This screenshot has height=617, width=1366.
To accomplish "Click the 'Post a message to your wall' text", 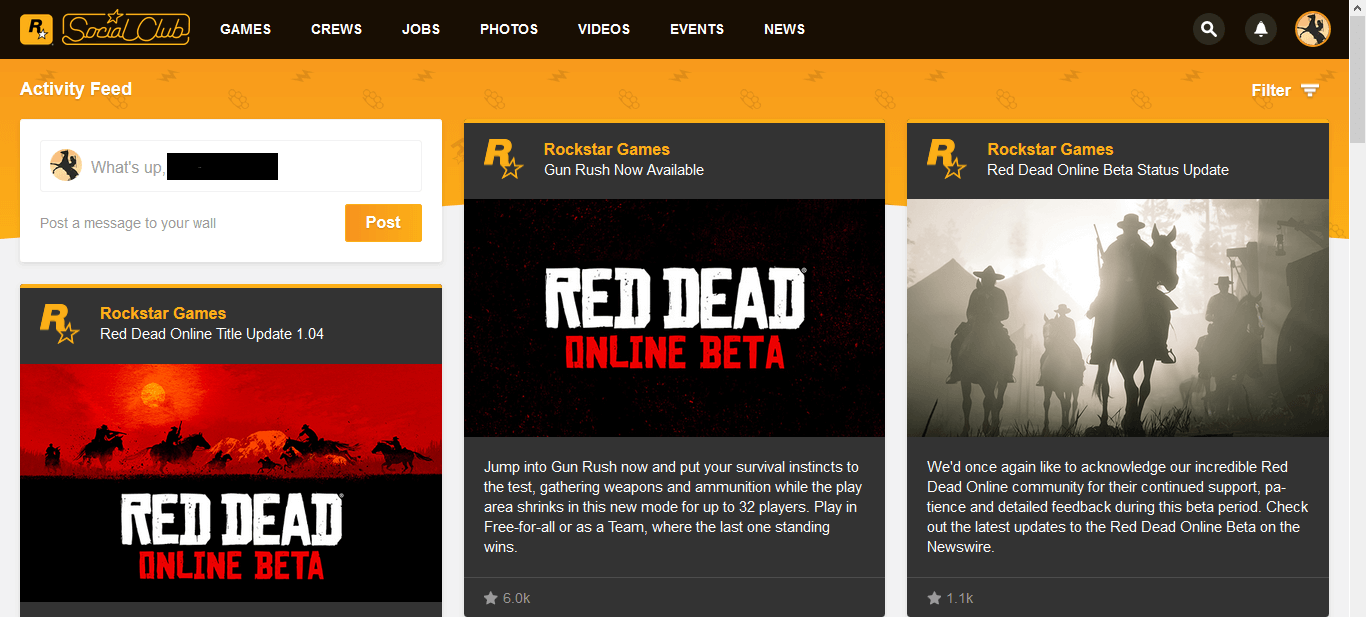I will 128,223.
